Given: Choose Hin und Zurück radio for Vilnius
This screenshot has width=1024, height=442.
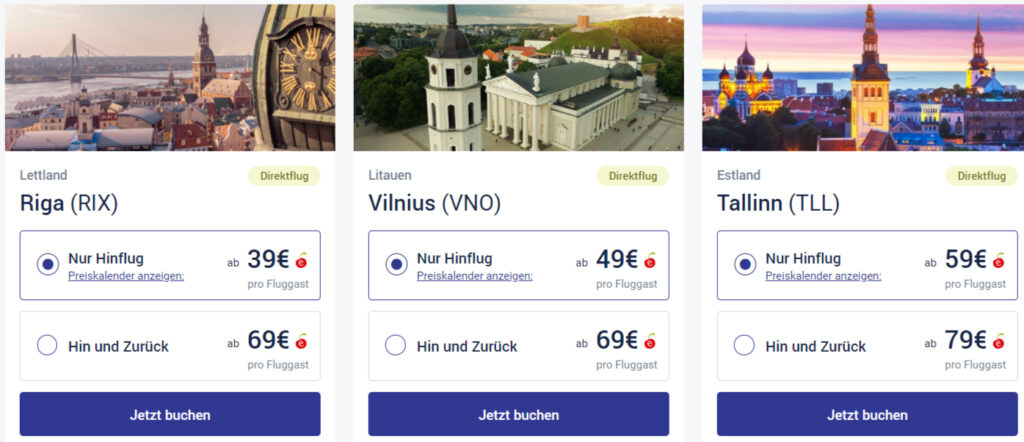Looking at the screenshot, I should [x=396, y=346].
